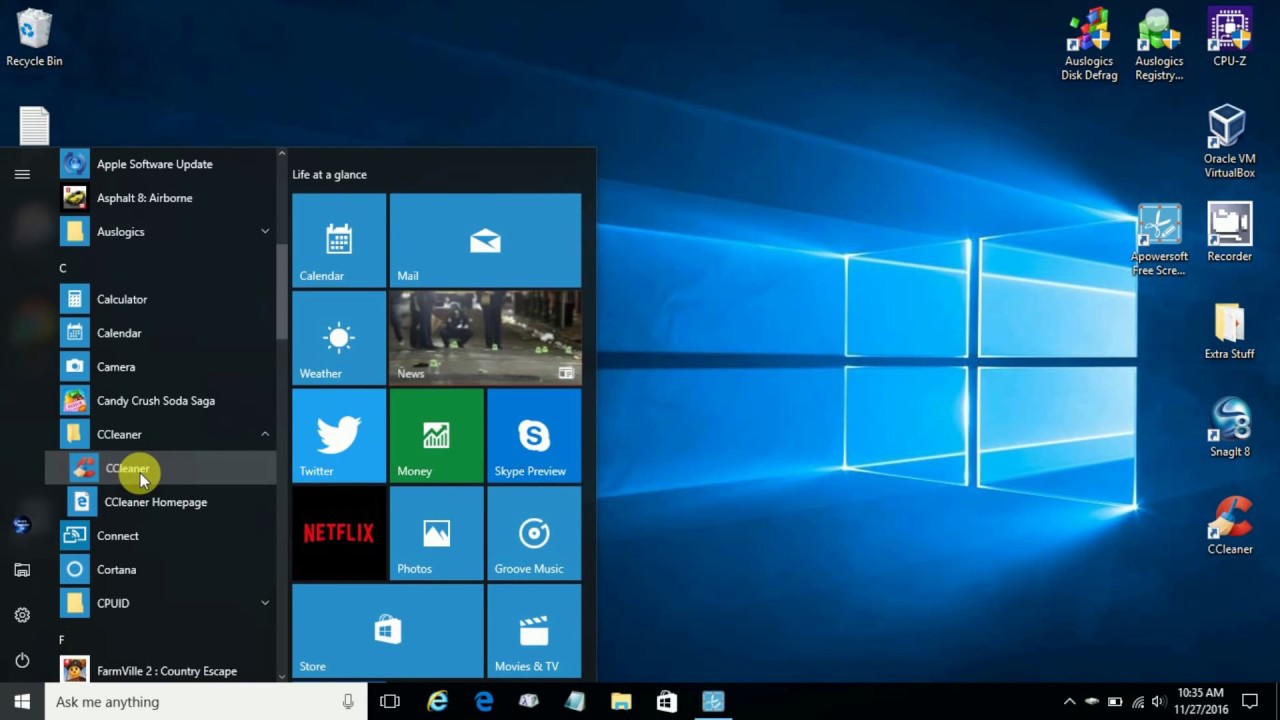Image resolution: width=1280 pixels, height=720 pixels.
Task: Open File Explorer from Start sidebar
Action: [22, 570]
